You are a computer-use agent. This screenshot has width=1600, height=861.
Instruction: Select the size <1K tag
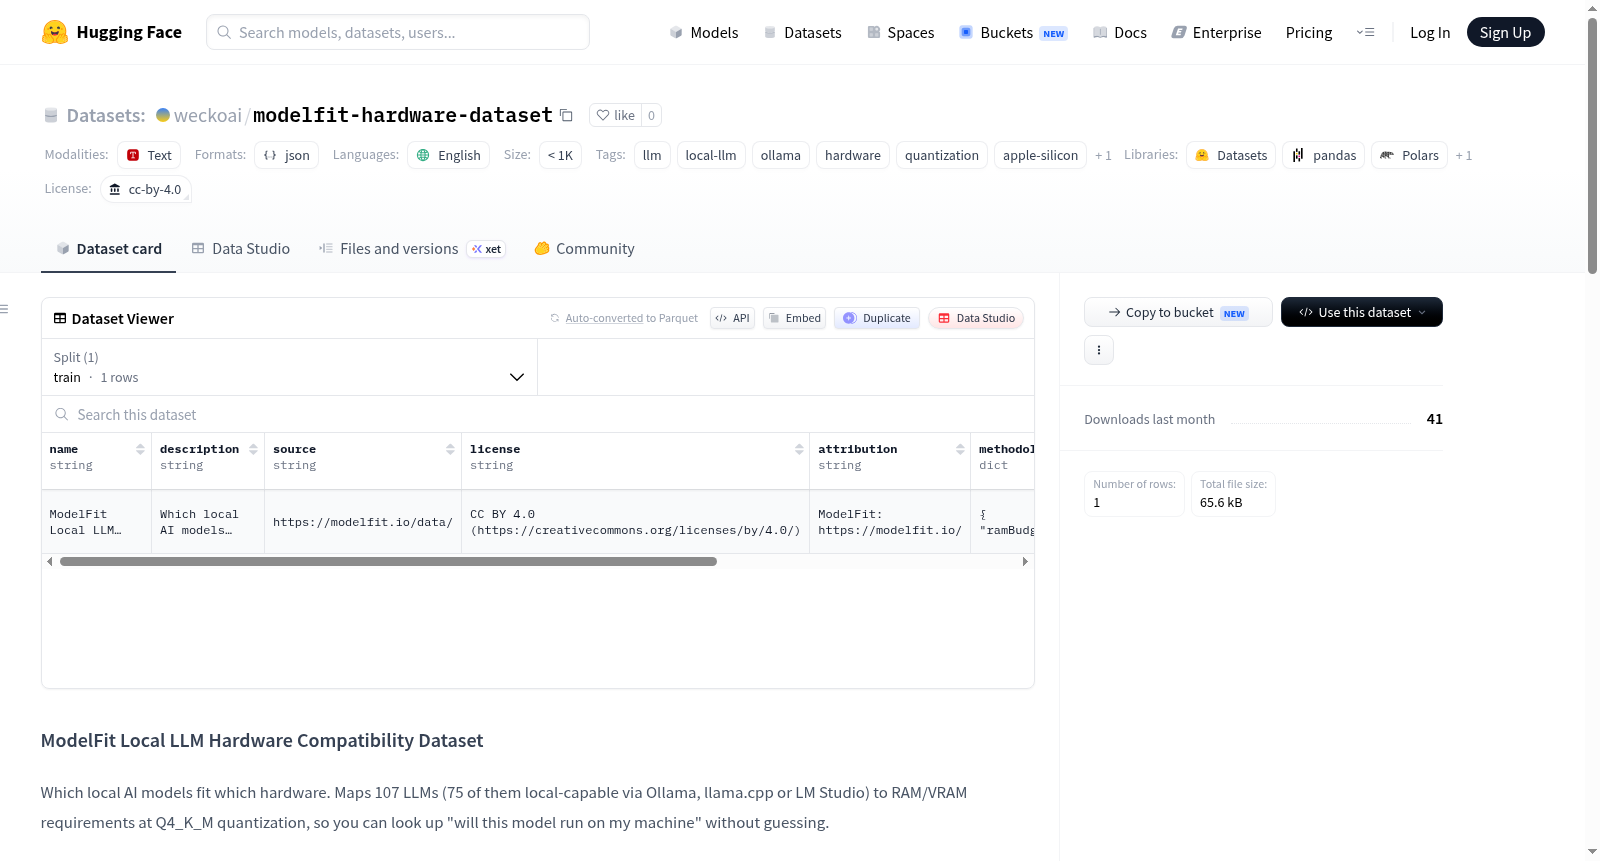pos(560,155)
